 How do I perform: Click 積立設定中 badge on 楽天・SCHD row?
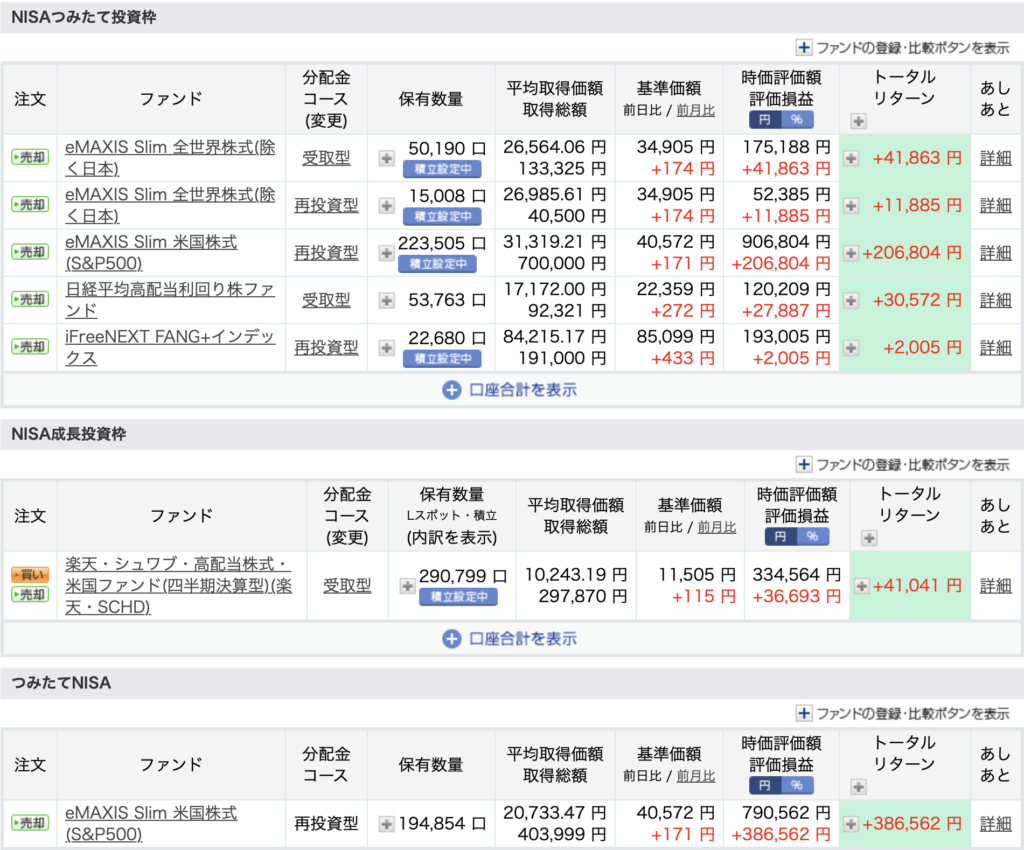pos(456,596)
